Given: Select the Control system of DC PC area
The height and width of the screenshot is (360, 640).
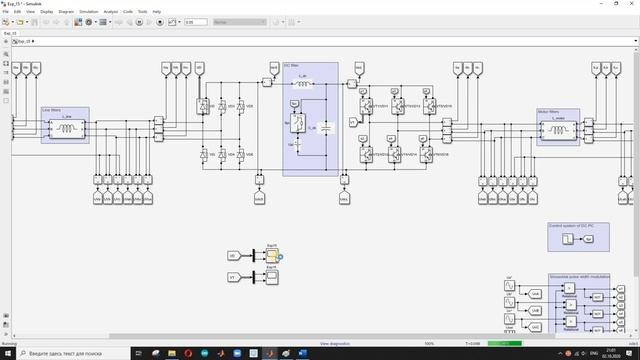Looking at the screenshot, I should (x=578, y=237).
